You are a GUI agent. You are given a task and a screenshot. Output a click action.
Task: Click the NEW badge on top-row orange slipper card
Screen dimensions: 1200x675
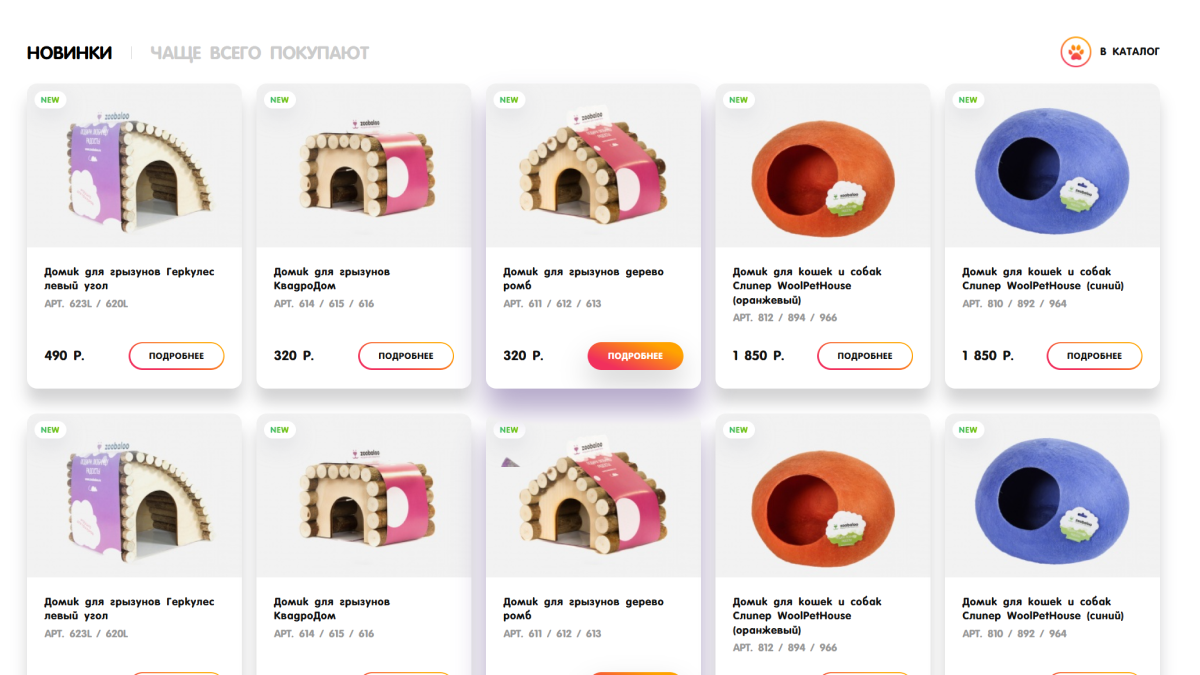coord(738,100)
